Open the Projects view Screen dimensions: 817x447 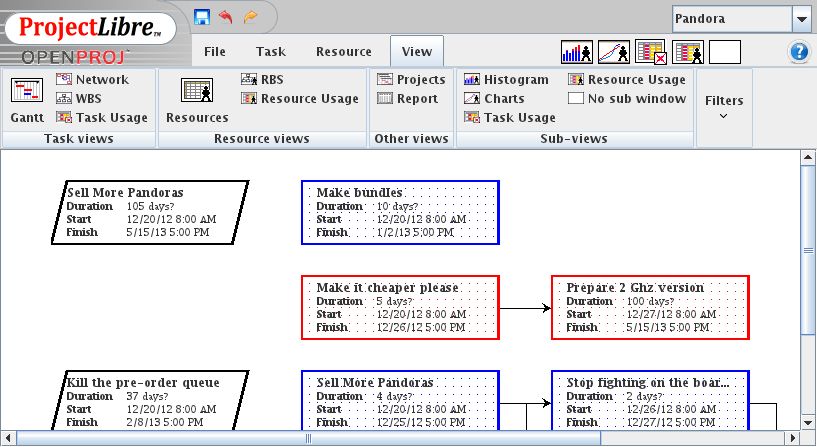pyautogui.click(x=411, y=79)
